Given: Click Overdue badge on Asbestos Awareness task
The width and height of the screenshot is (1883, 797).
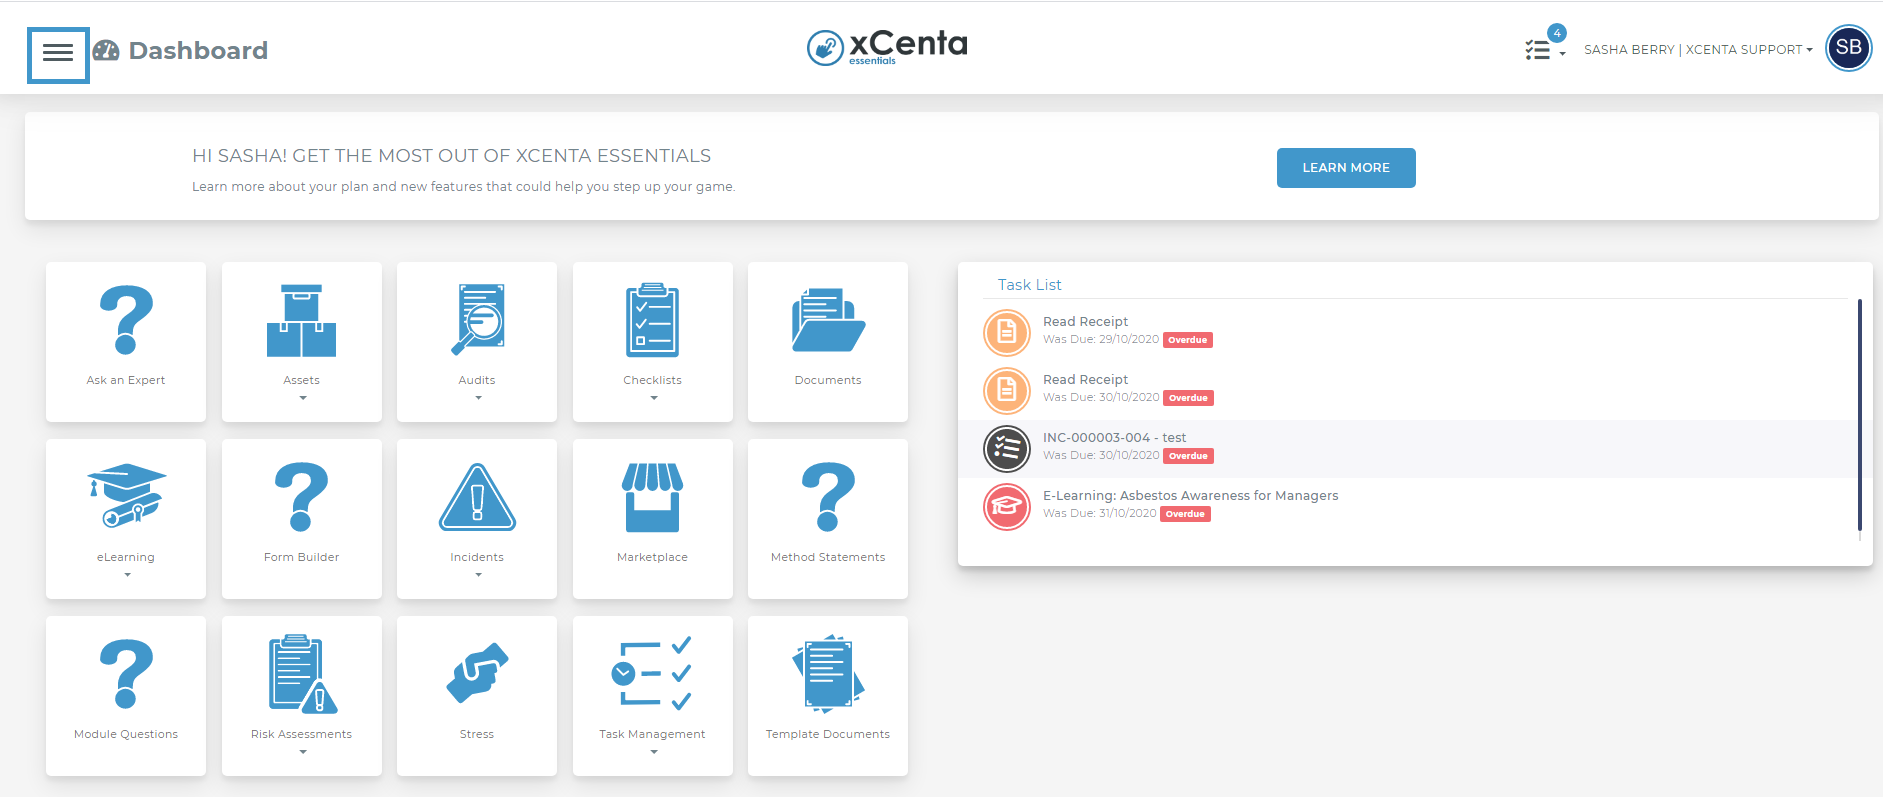Looking at the screenshot, I should 1185,514.
